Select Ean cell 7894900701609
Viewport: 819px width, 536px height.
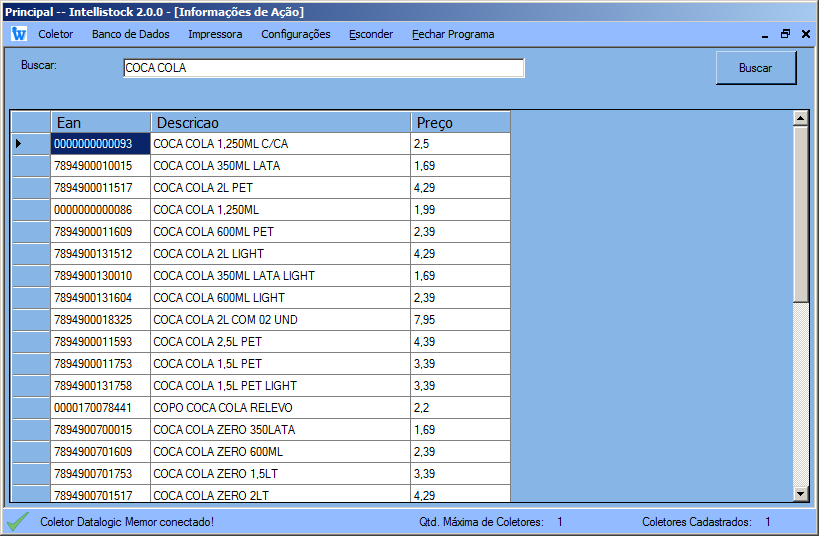click(101, 451)
